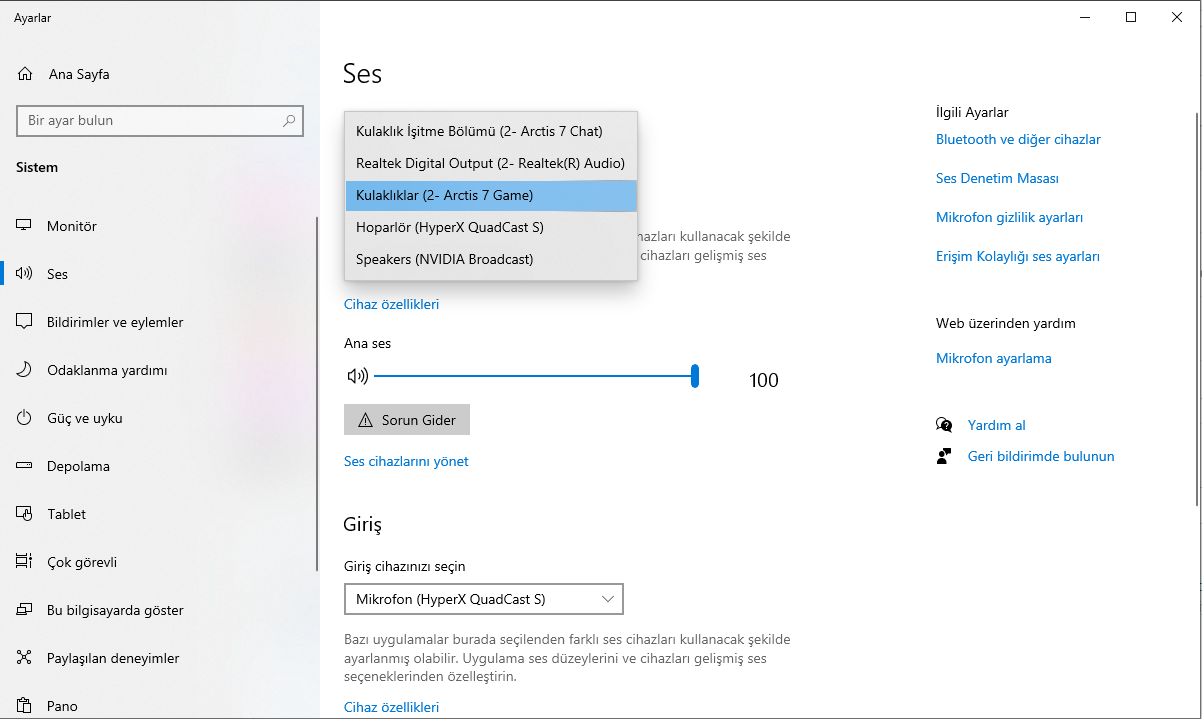Click the Ana ses volume slider handle
This screenshot has height=719, width=1202.
[x=695, y=376]
